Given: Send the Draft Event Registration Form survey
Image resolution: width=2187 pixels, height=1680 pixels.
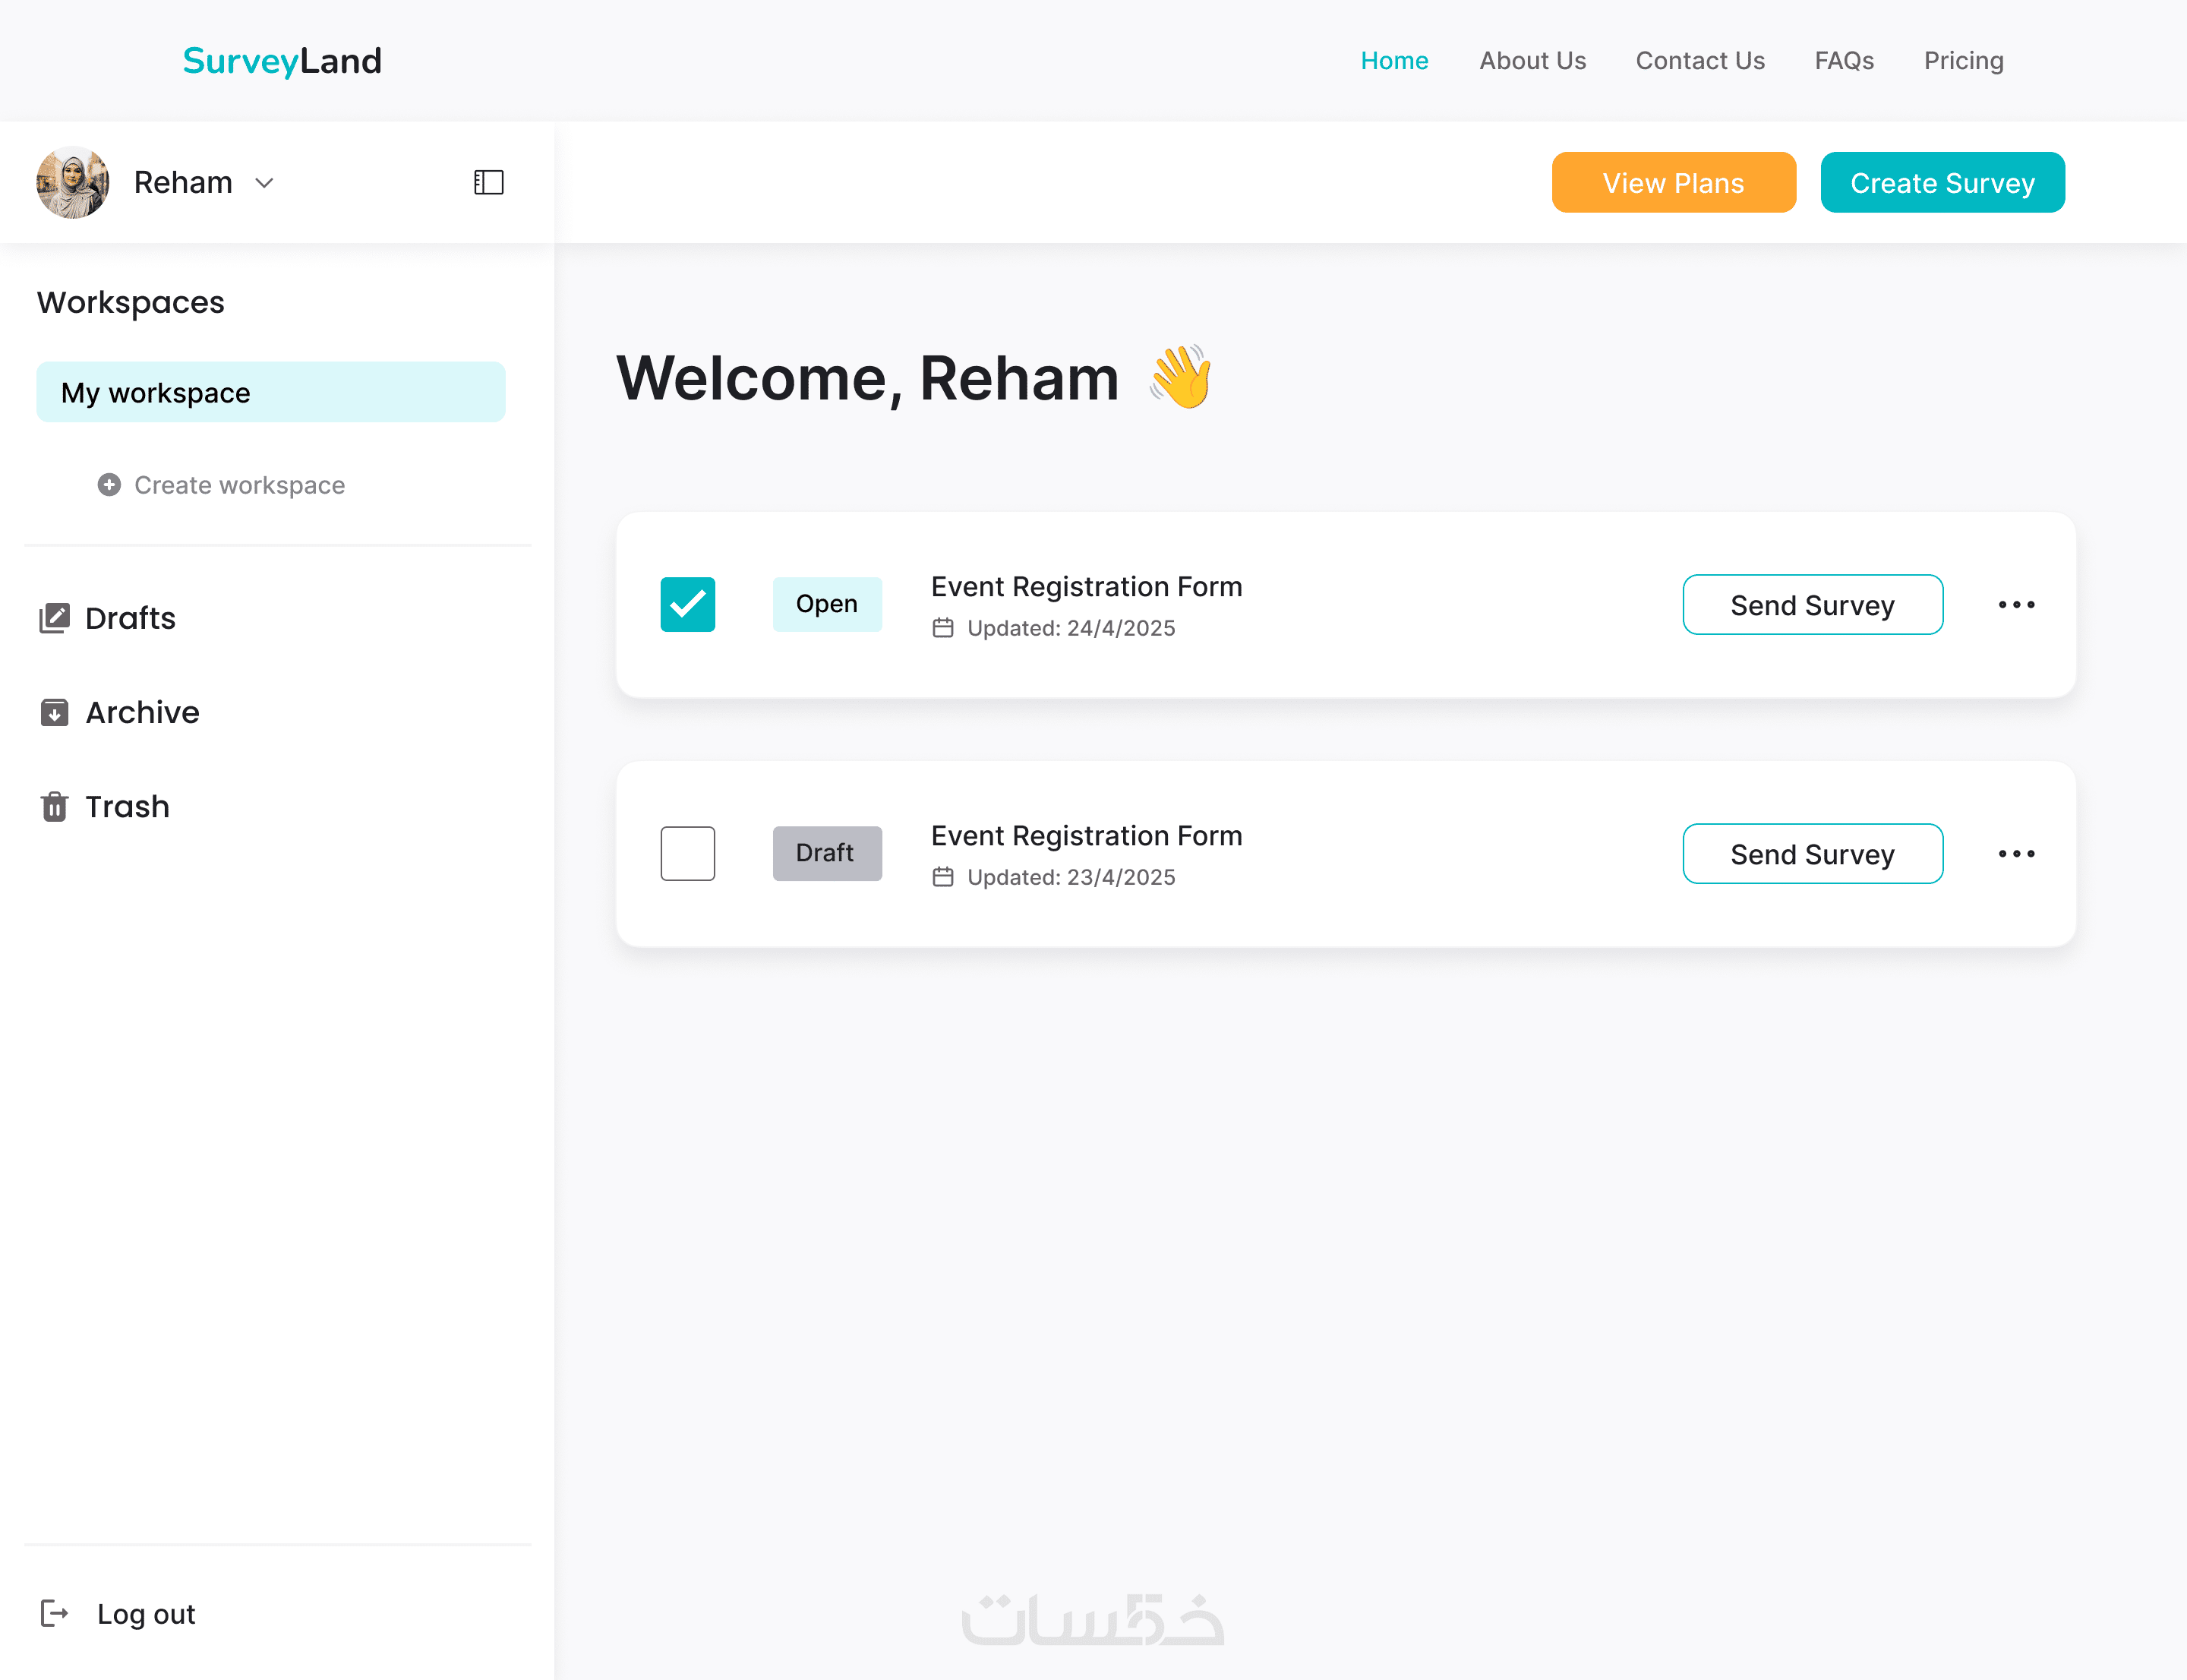Looking at the screenshot, I should coord(1811,854).
